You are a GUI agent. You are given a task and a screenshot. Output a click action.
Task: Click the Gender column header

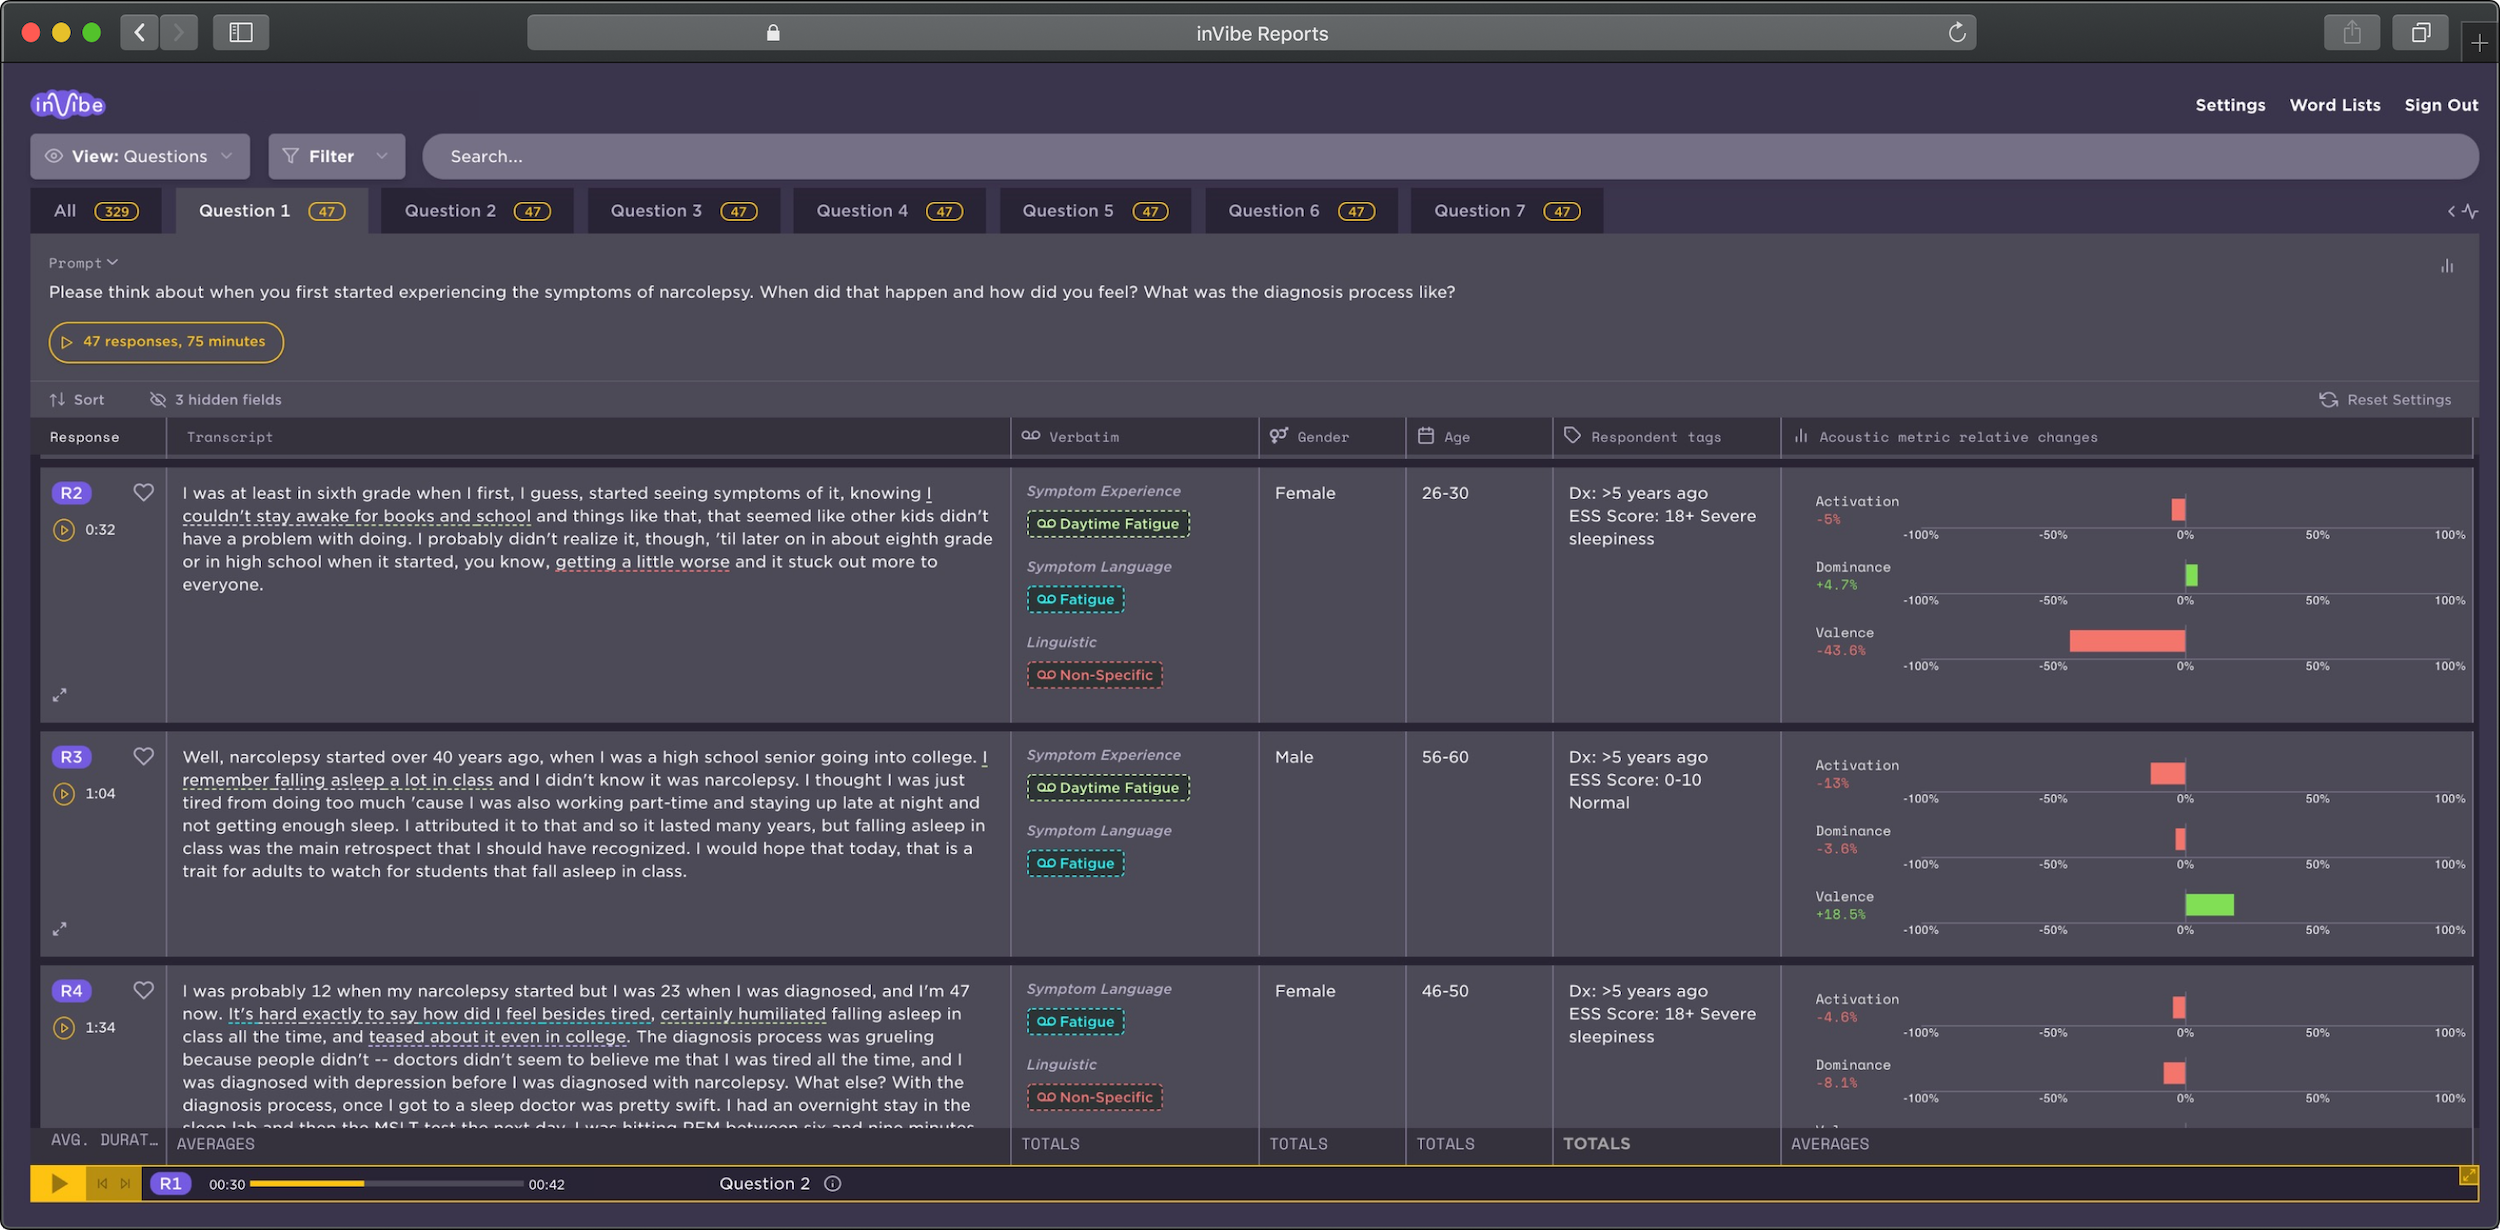pyautogui.click(x=1332, y=437)
